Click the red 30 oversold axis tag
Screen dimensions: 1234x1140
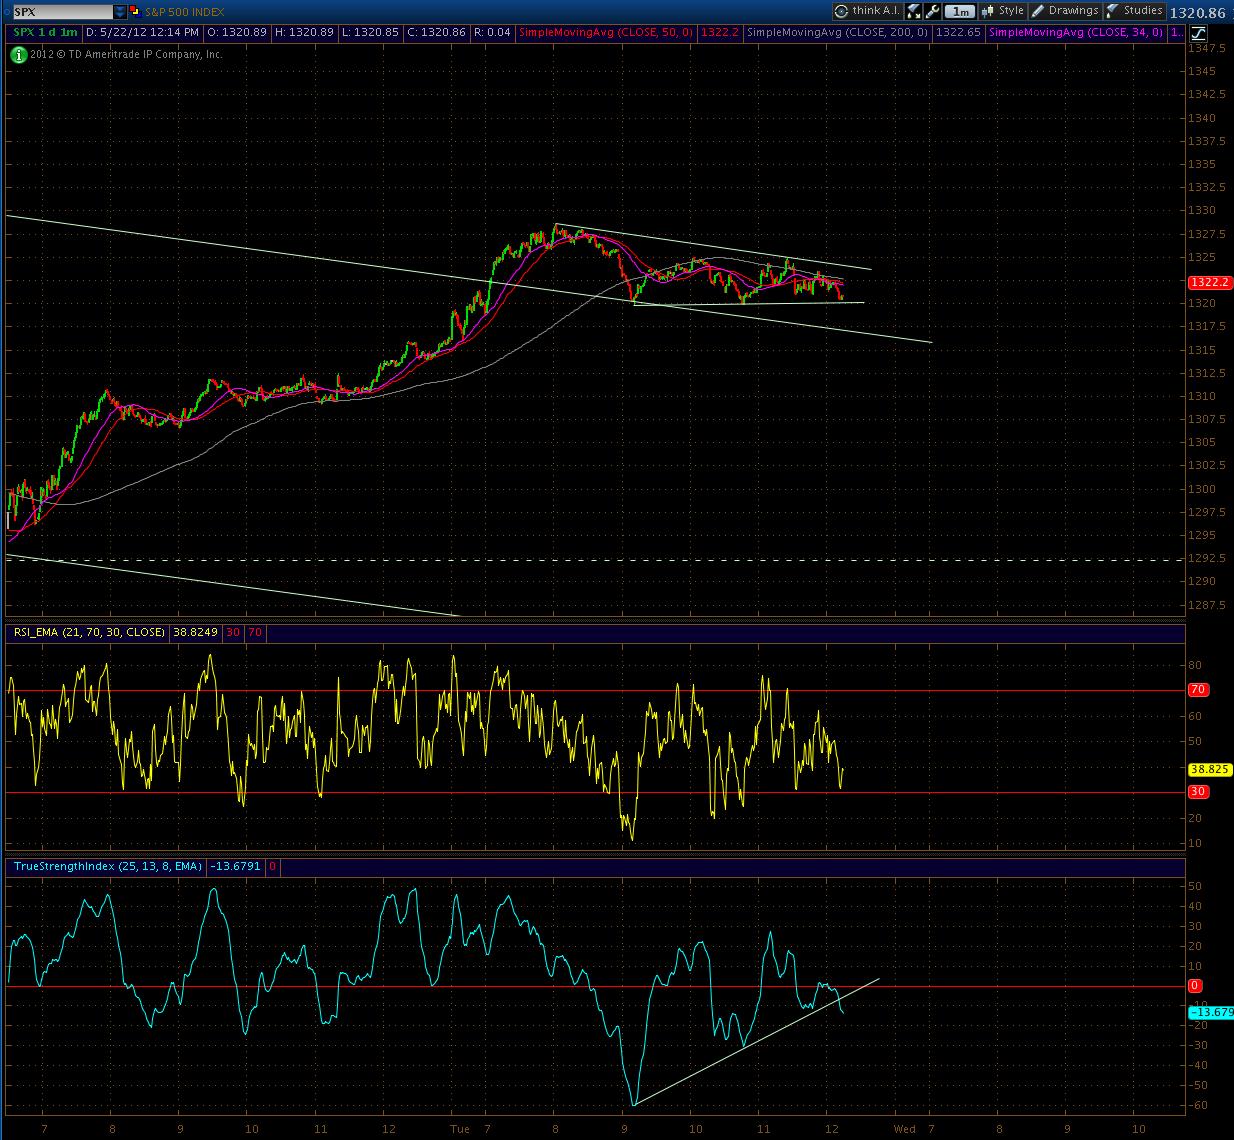tap(1198, 792)
